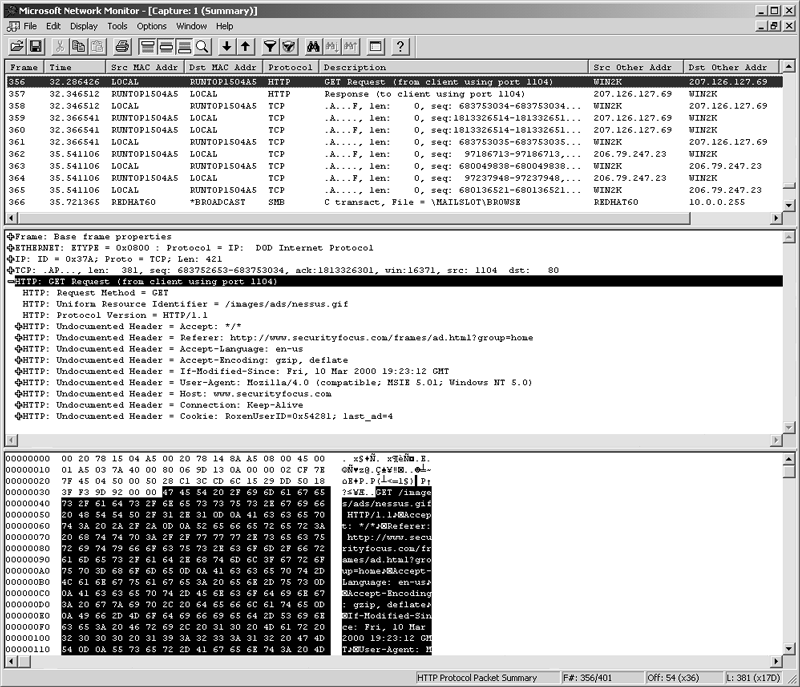Toggle the Hex pane toolbar button

pyautogui.click(x=184, y=47)
